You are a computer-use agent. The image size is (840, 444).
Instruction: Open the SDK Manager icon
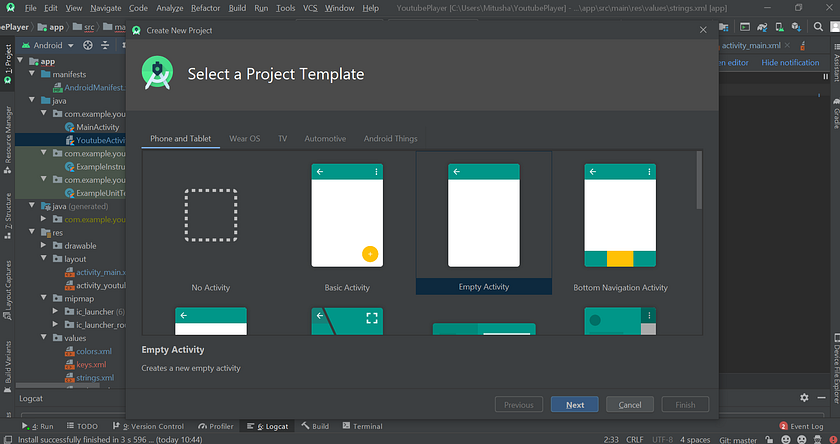coord(797,27)
